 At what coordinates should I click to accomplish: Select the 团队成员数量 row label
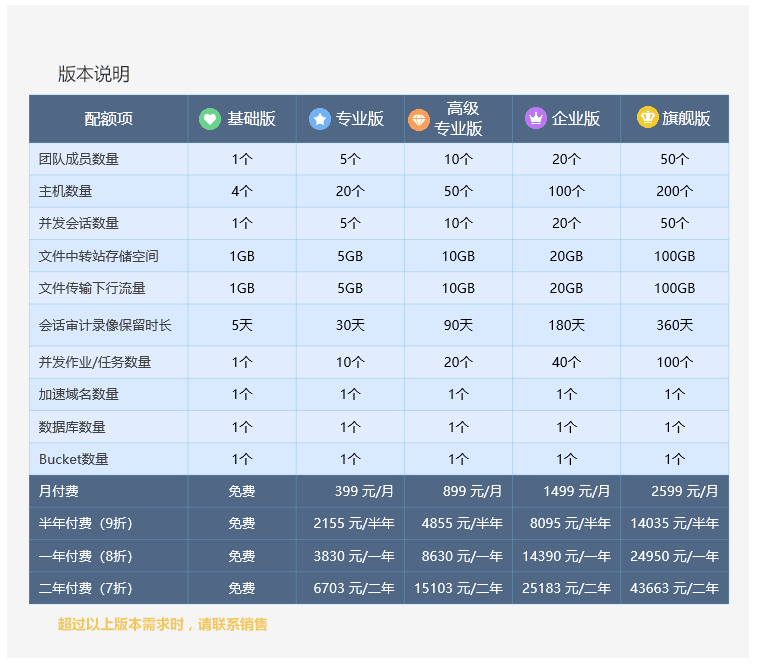click(x=78, y=159)
